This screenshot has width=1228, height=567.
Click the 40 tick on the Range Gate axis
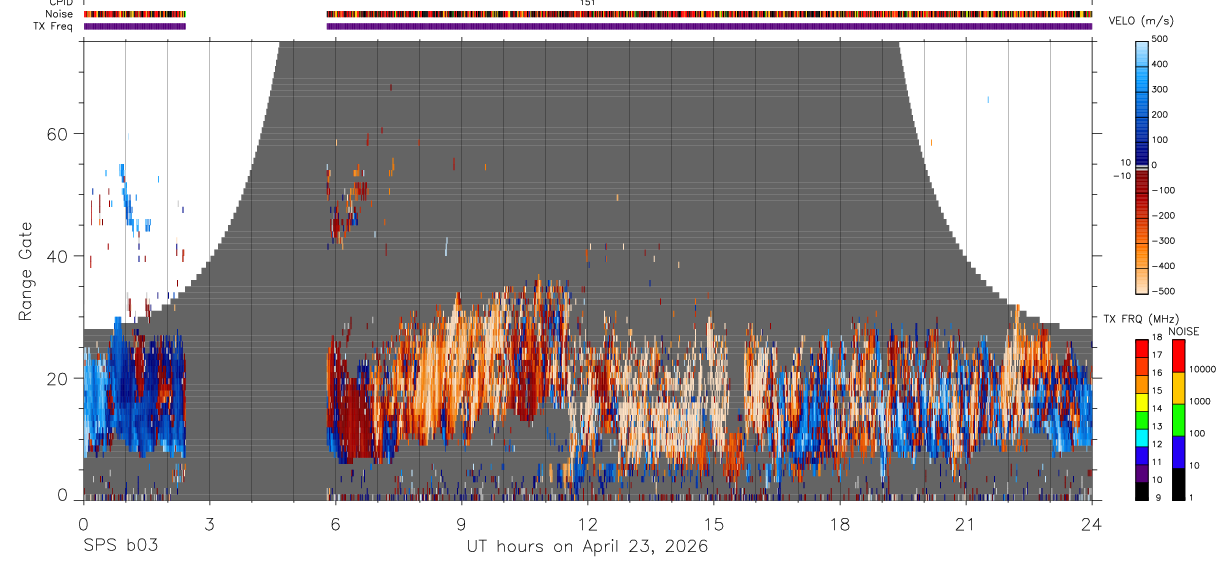point(59,256)
